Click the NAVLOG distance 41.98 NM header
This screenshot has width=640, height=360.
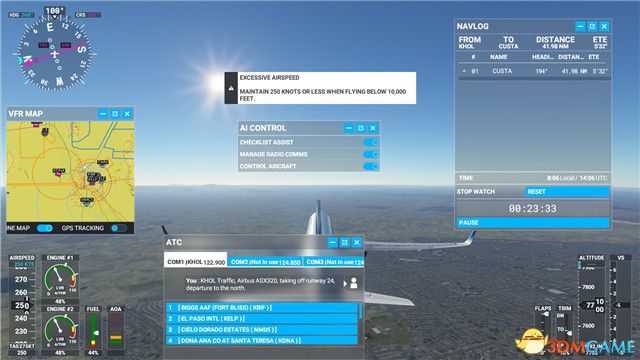pos(555,47)
